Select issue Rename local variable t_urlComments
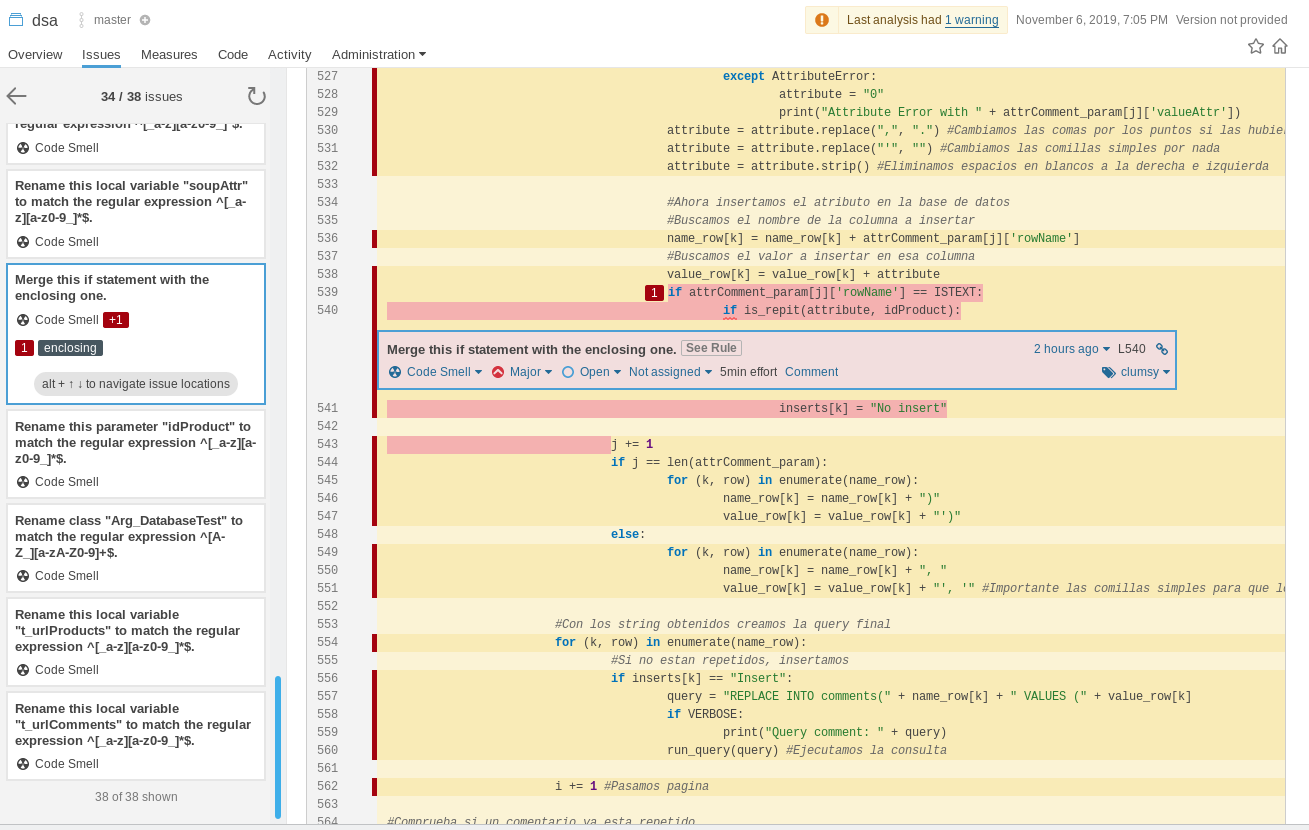The height and width of the screenshot is (830, 1309). 136,736
